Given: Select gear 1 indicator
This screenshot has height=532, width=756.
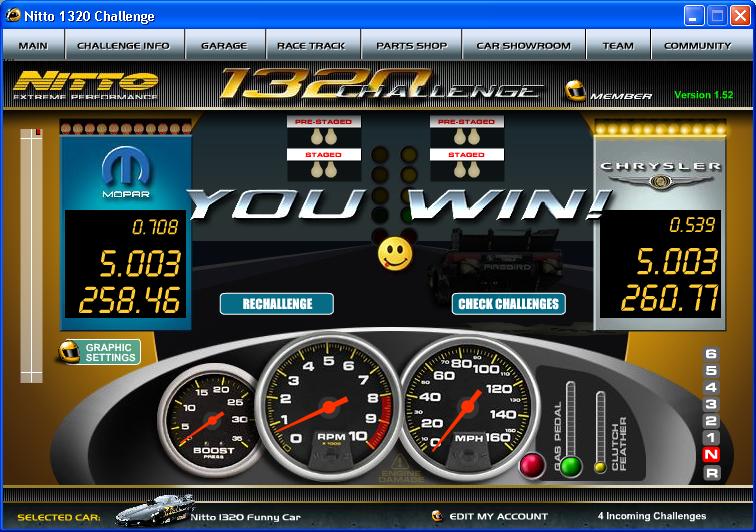Looking at the screenshot, I should click(x=711, y=438).
